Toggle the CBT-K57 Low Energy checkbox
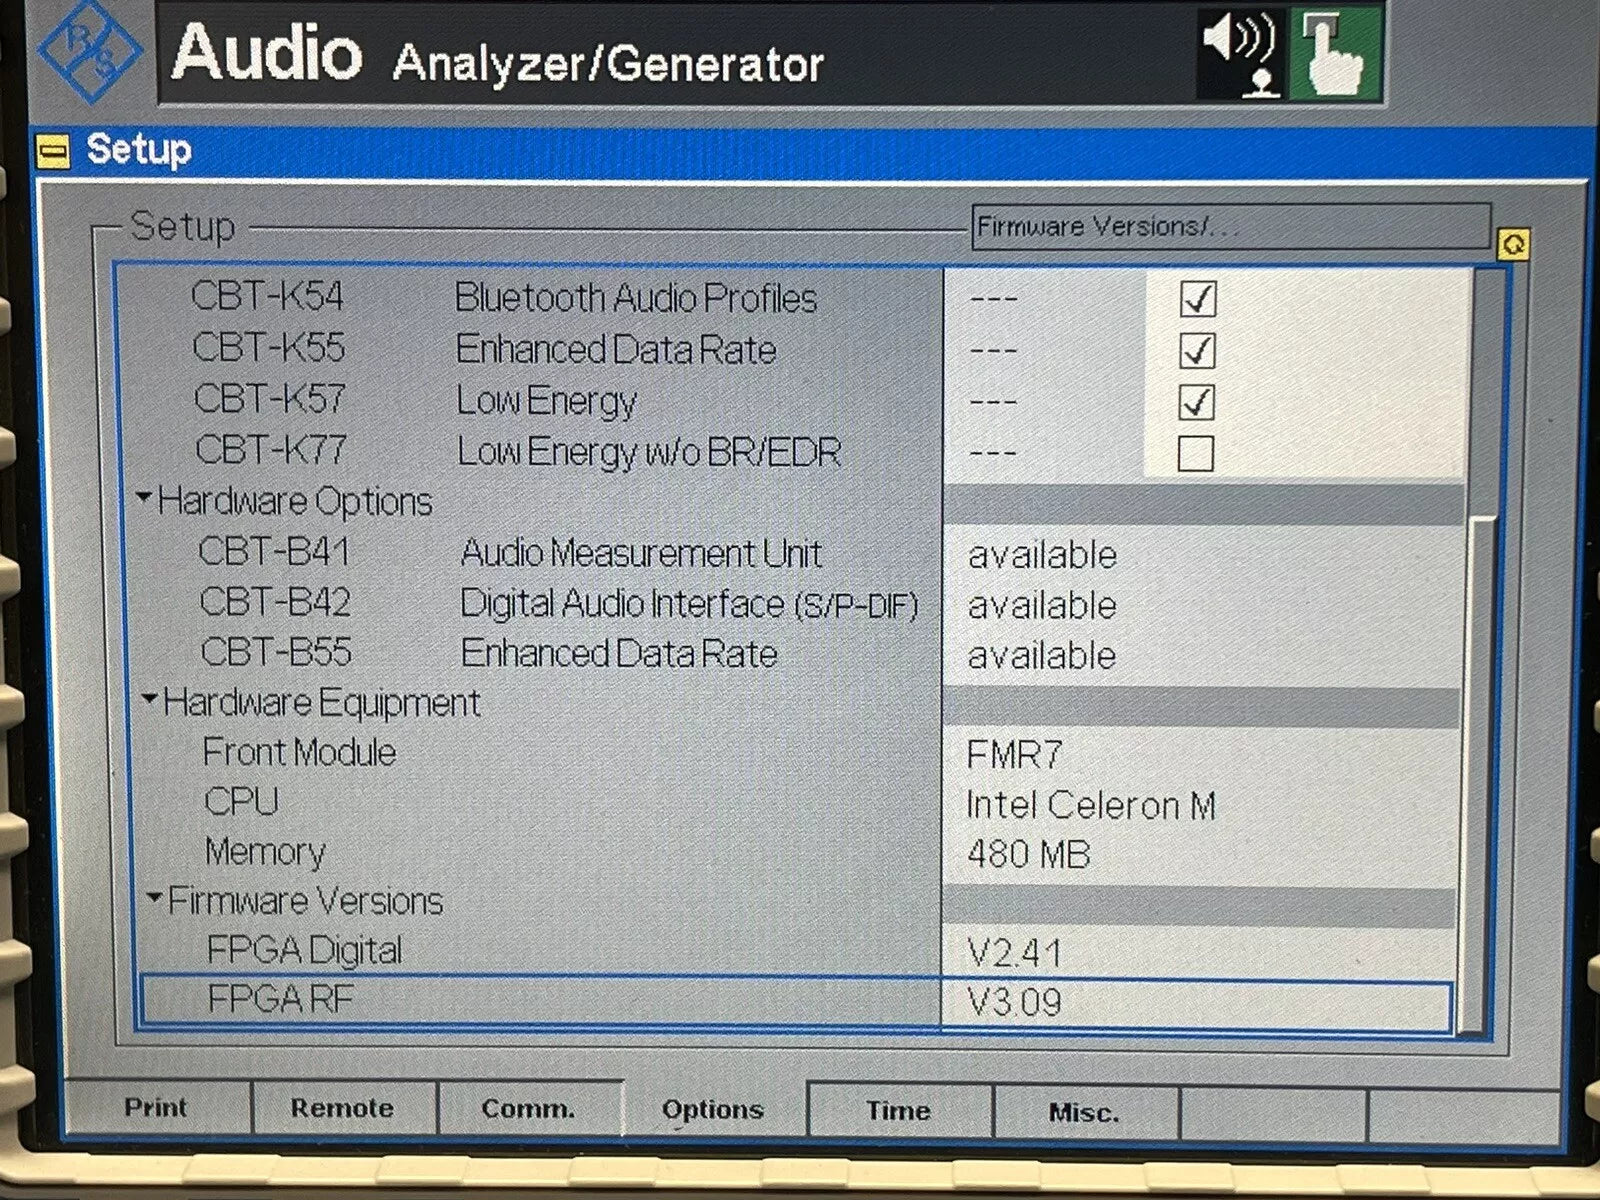 point(1197,402)
